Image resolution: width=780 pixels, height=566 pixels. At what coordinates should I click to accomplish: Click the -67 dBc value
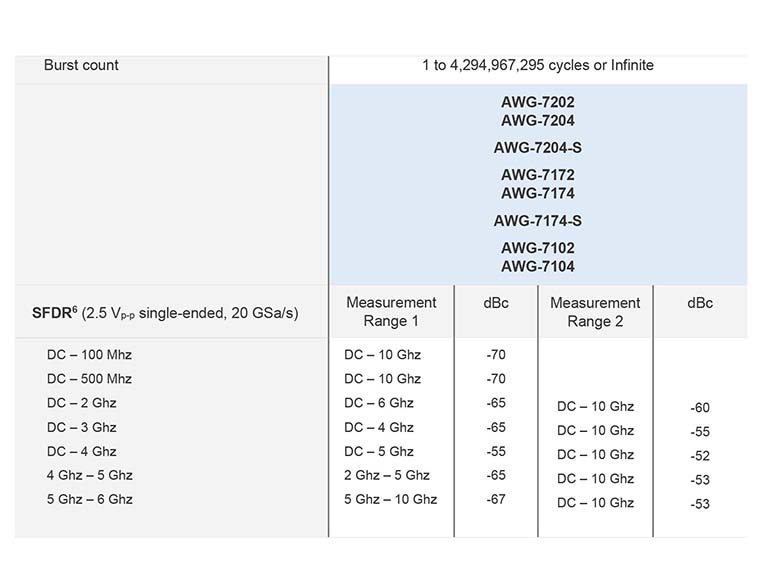pyautogui.click(x=495, y=499)
